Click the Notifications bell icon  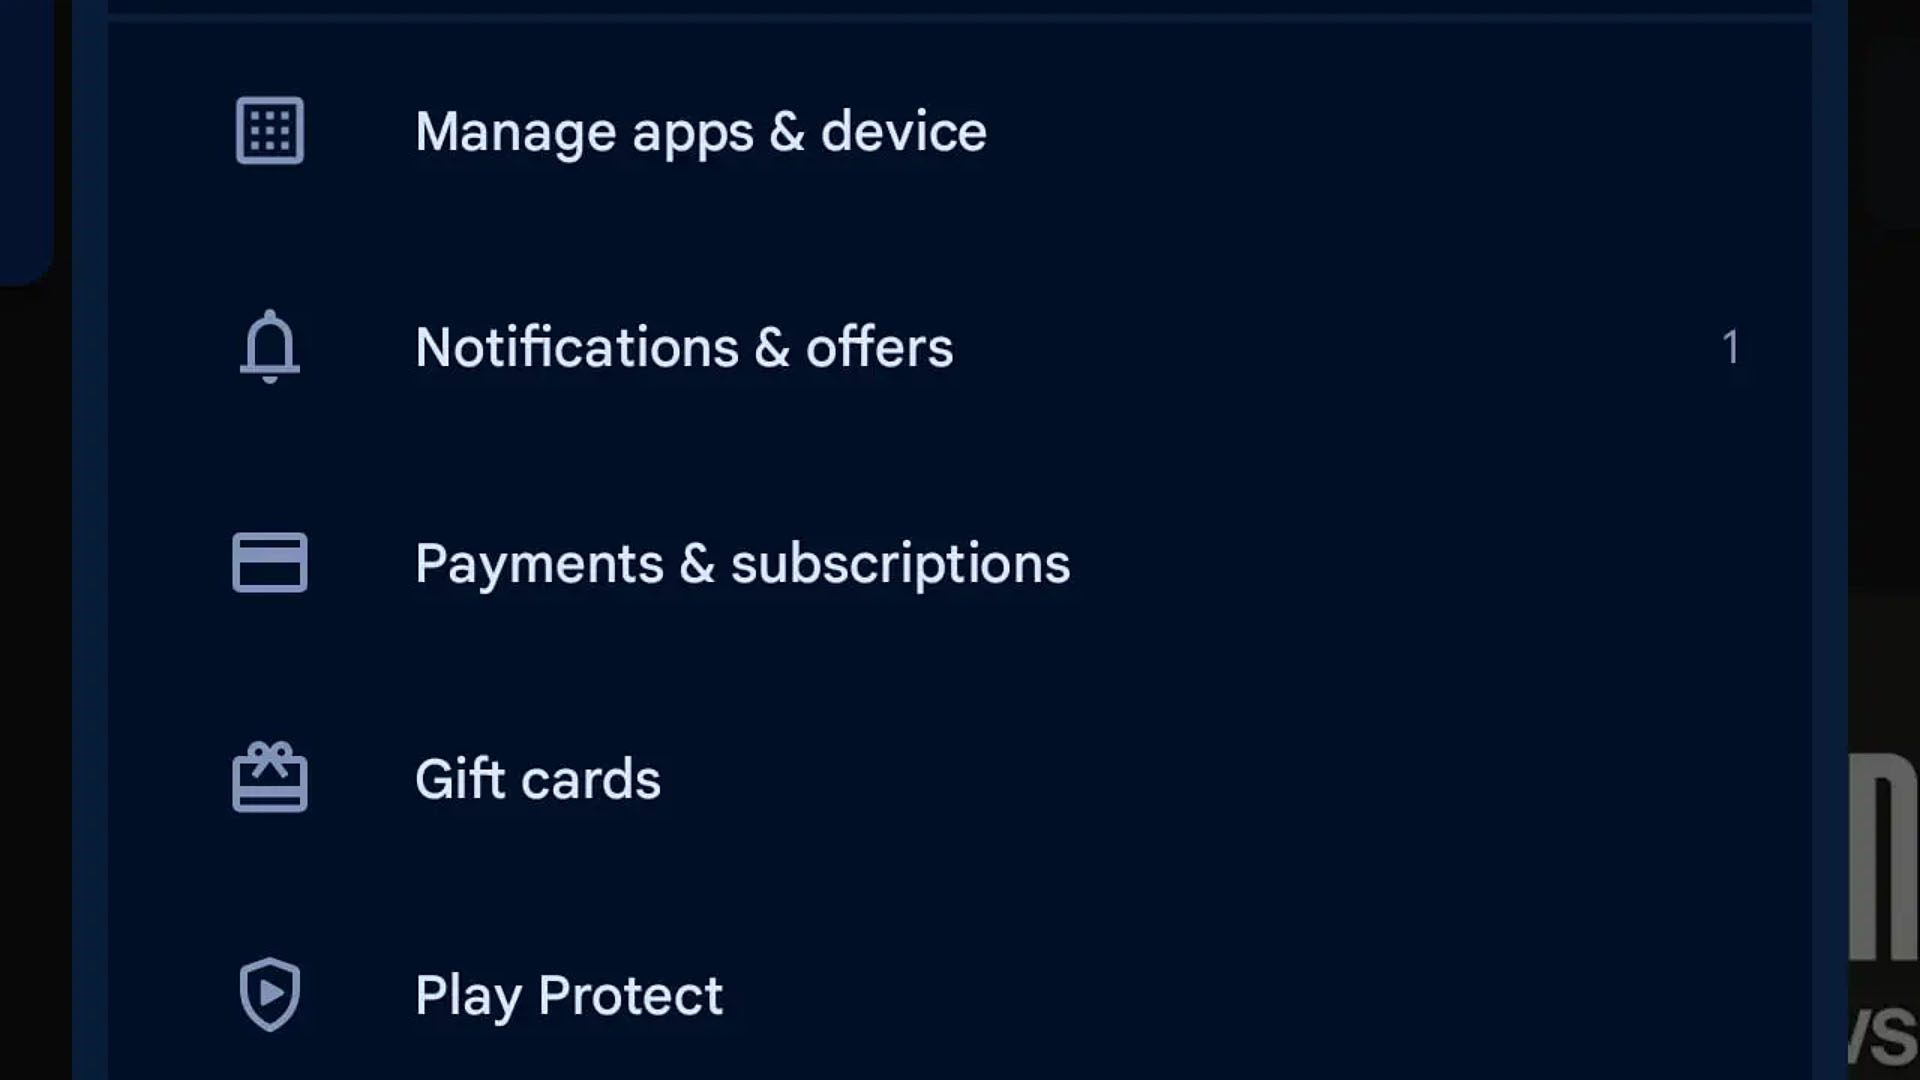[270, 347]
